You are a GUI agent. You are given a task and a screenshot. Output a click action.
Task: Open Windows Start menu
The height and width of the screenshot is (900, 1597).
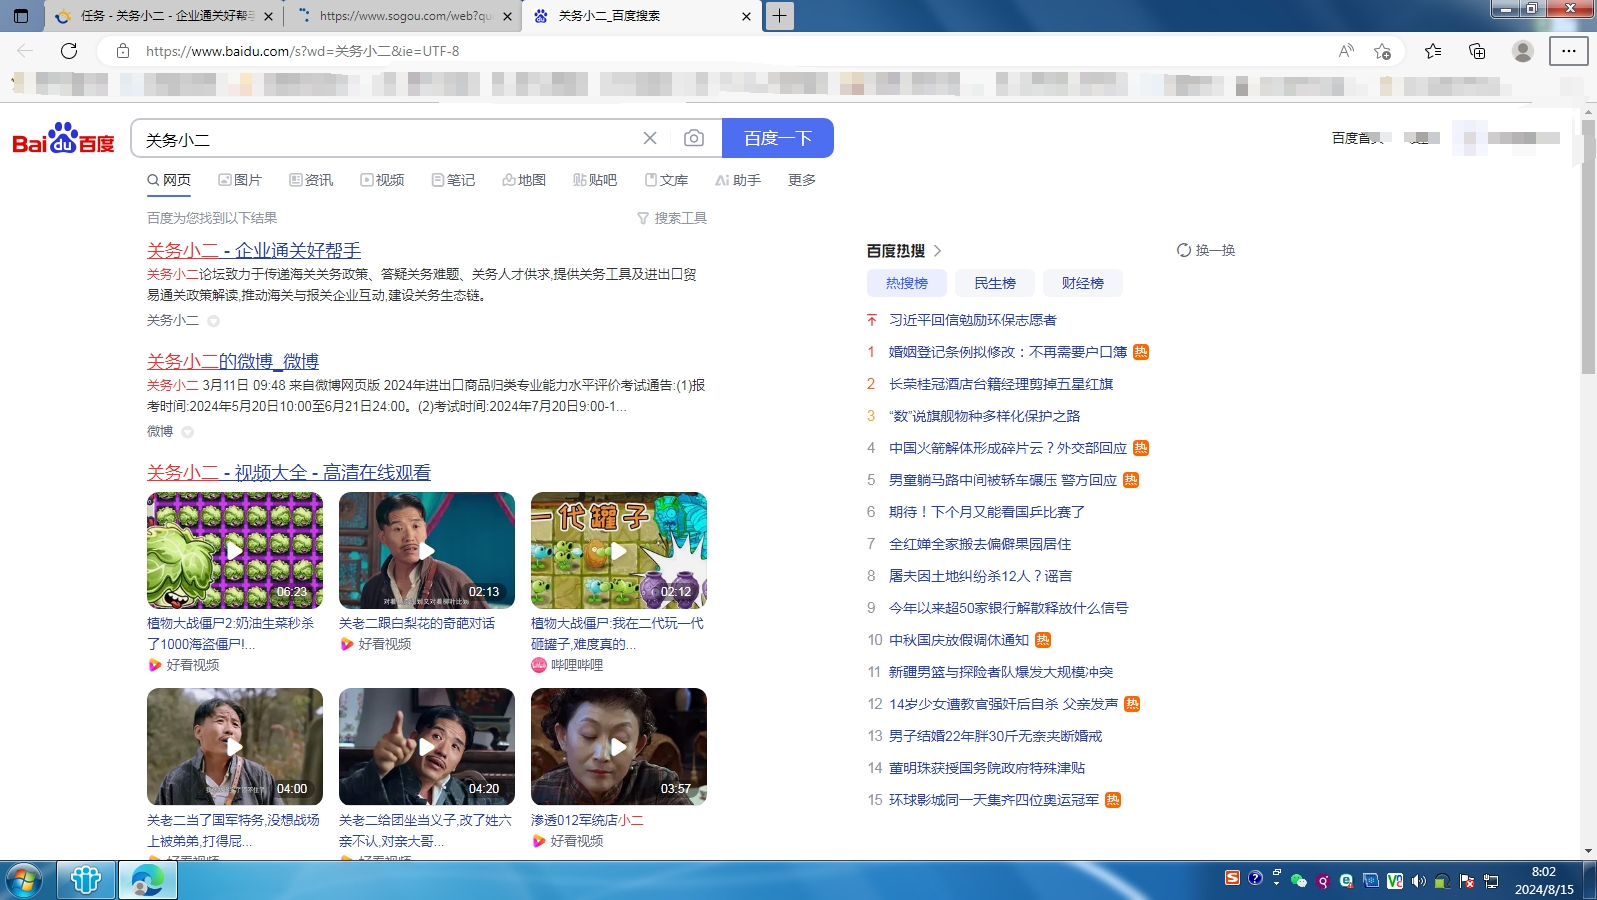(x=24, y=880)
